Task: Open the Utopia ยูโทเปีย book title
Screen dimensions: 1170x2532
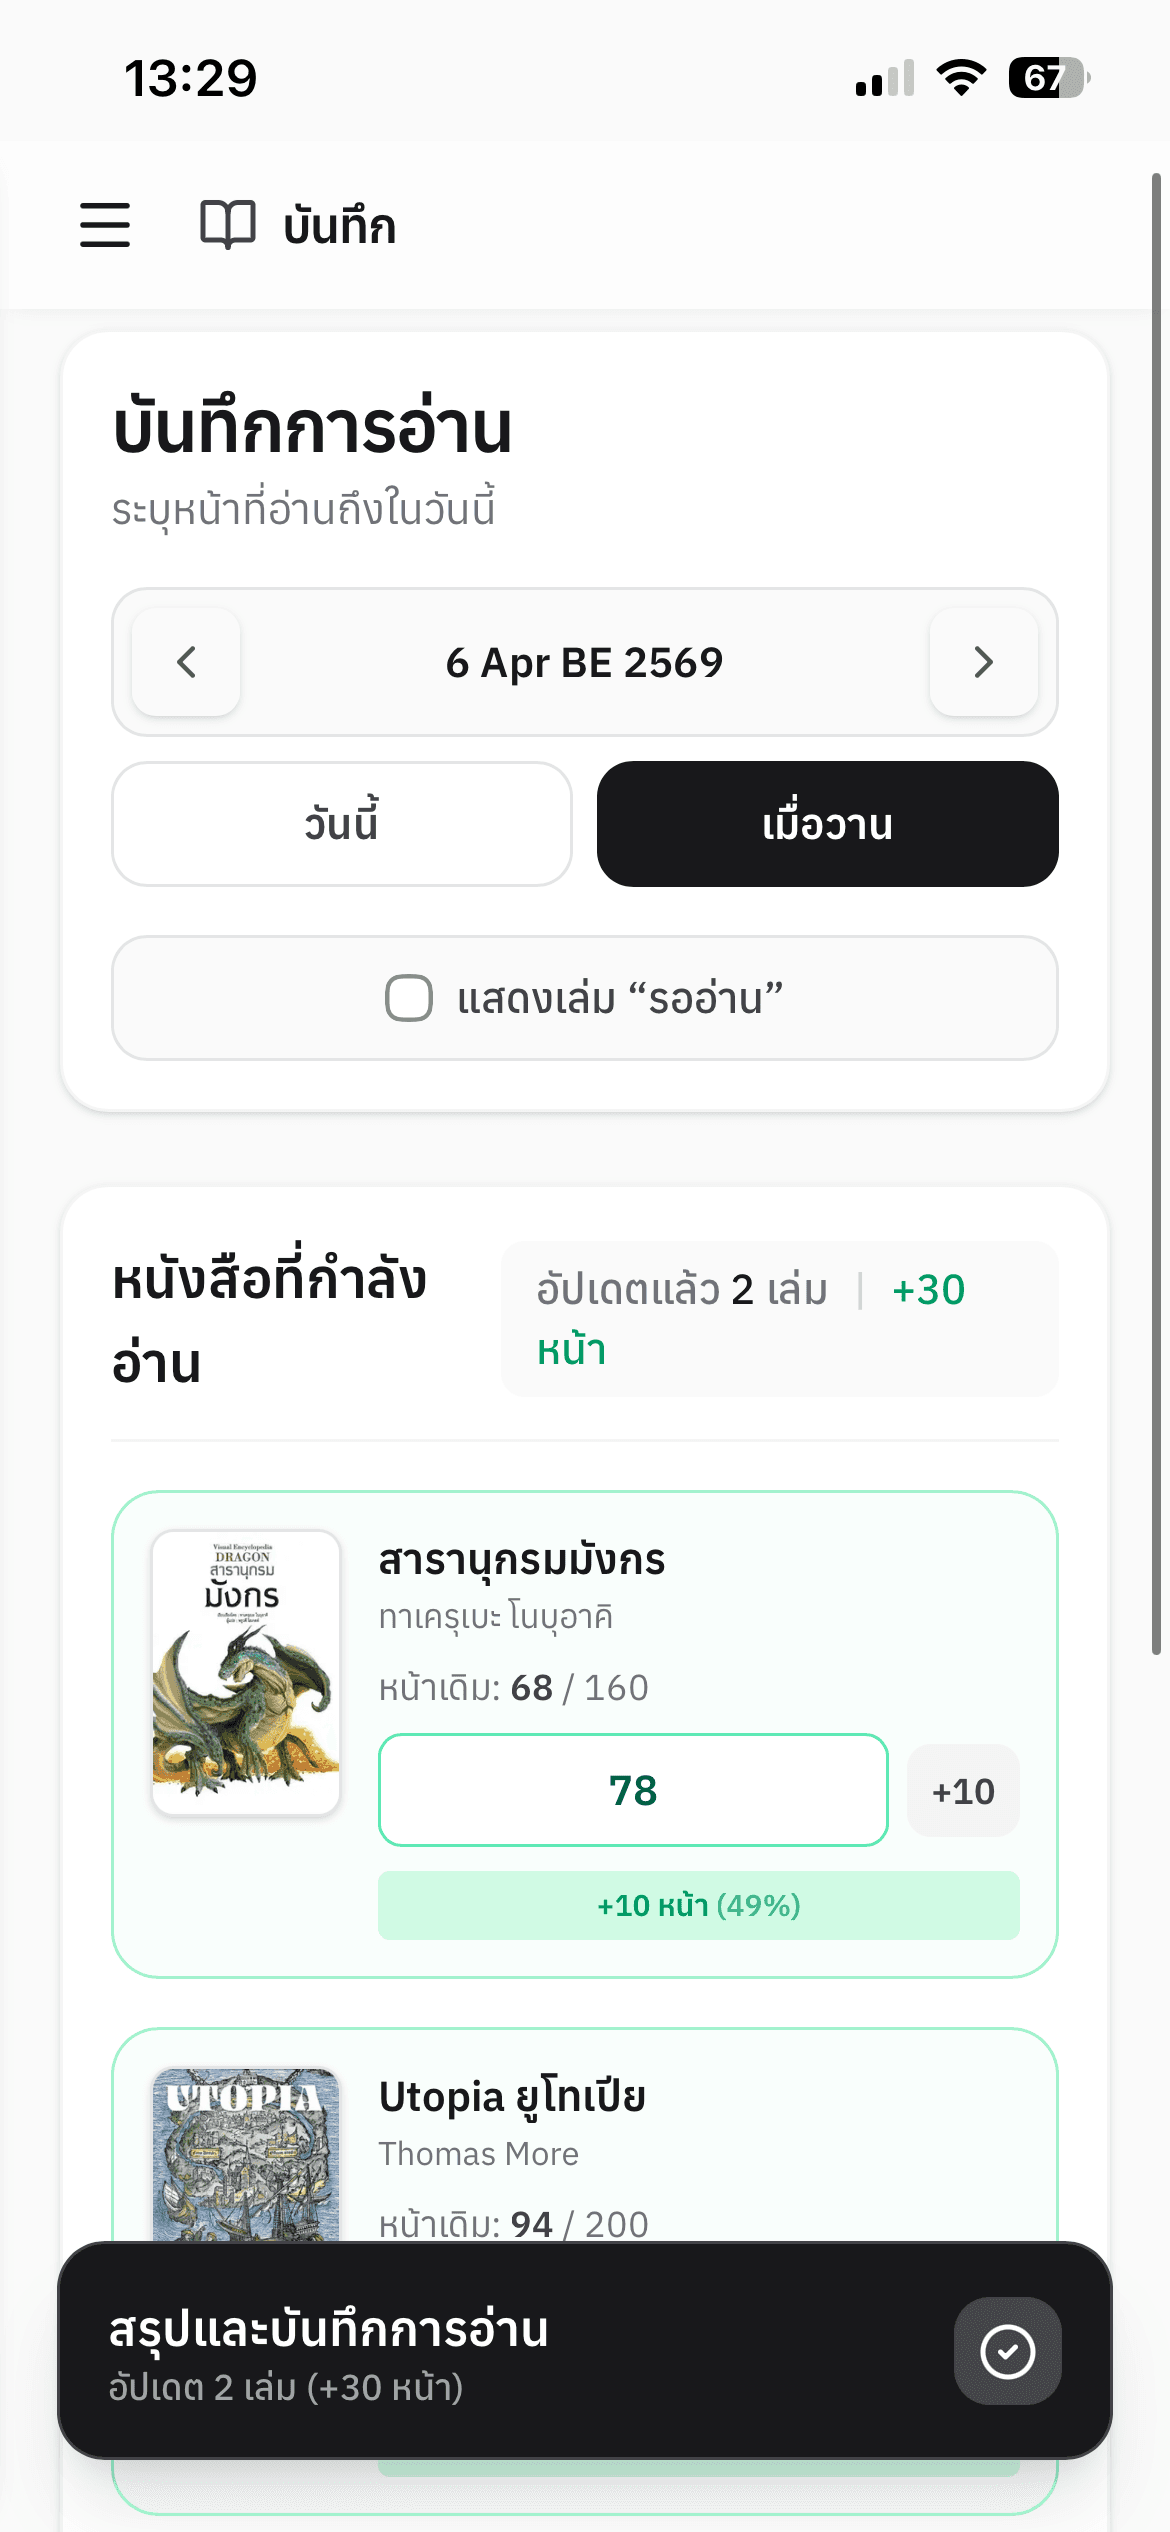Action: 512,2097
